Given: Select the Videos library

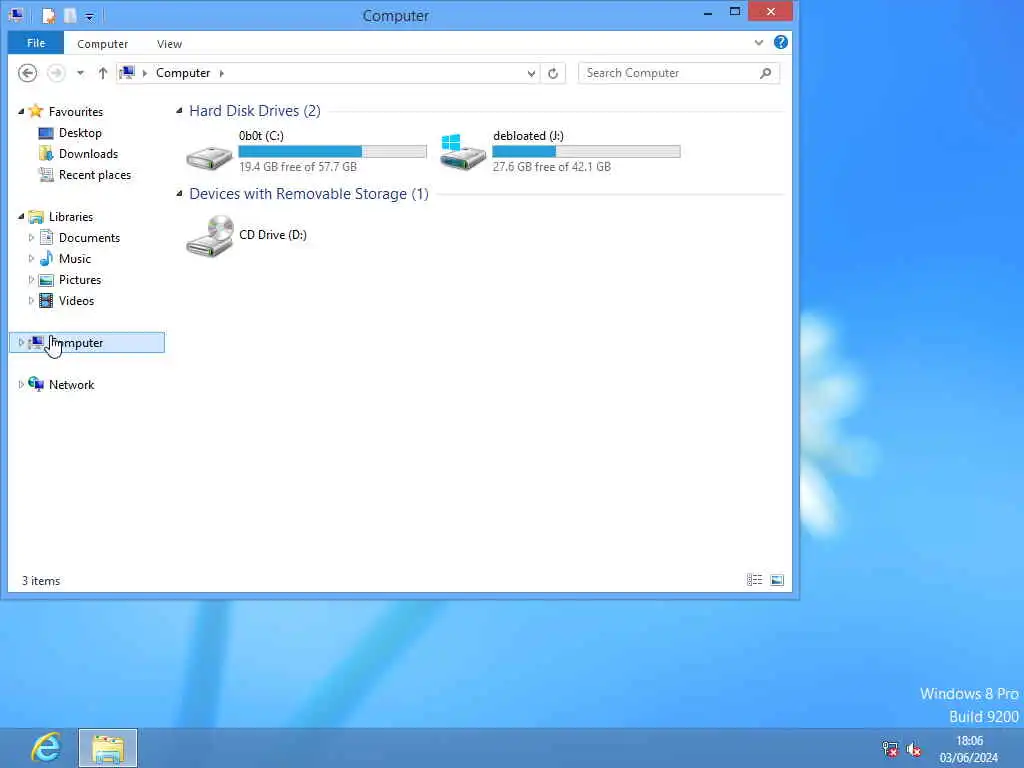Looking at the screenshot, I should (x=76, y=300).
